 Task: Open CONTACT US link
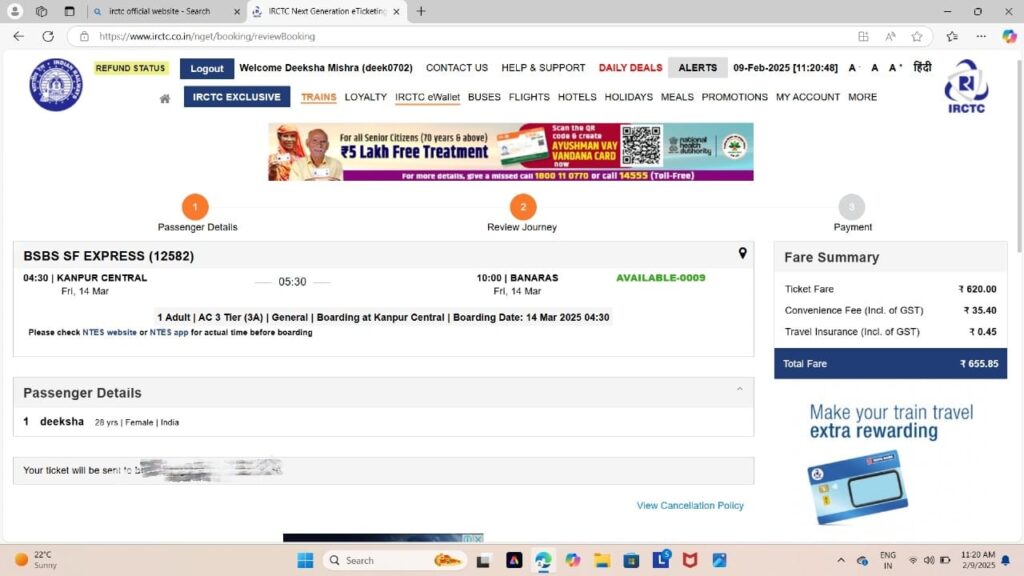(x=456, y=68)
